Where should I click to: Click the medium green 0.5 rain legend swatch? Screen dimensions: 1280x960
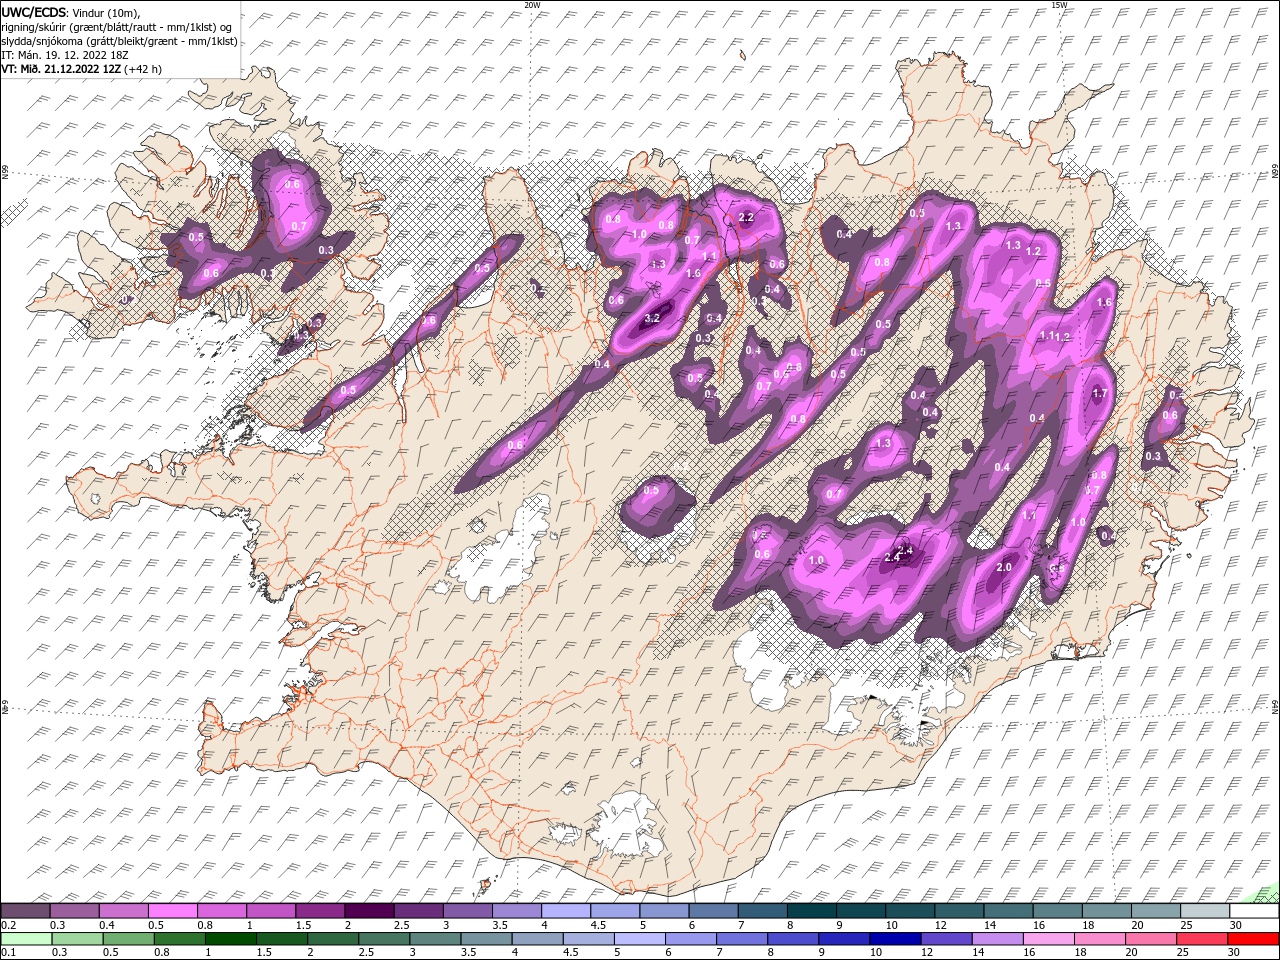tap(128, 938)
